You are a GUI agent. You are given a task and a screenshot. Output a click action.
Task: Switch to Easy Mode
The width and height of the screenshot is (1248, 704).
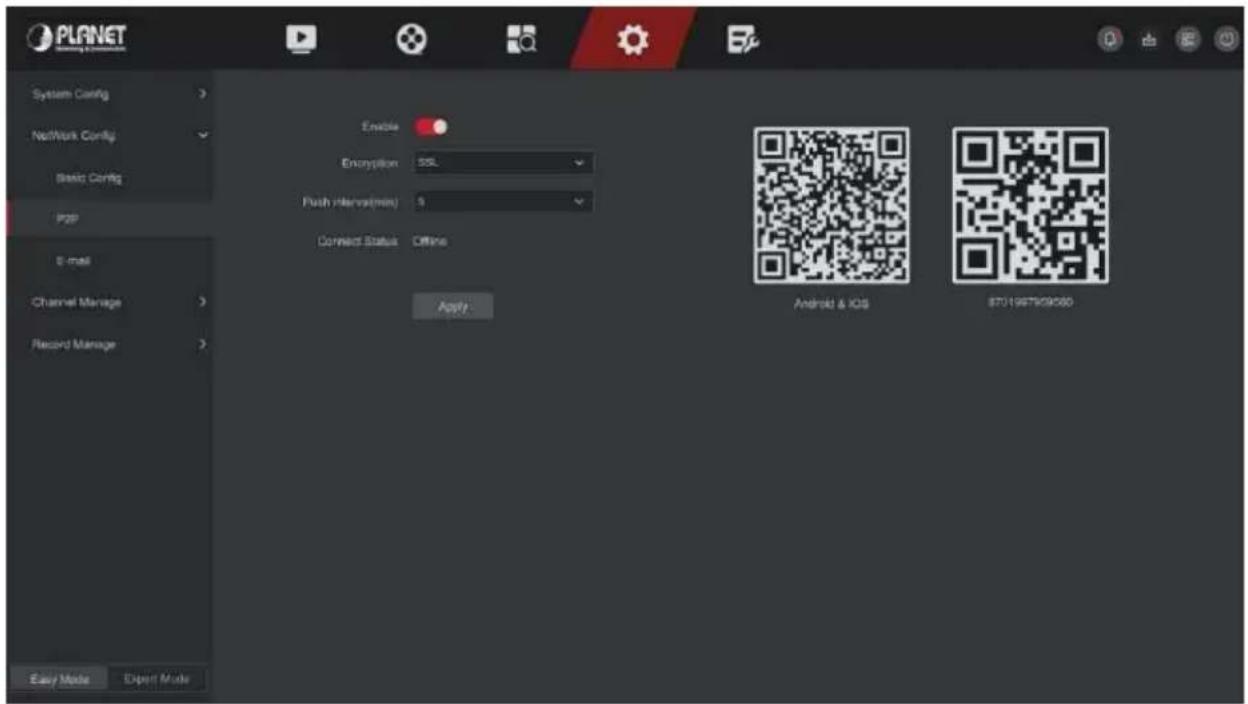(x=59, y=679)
